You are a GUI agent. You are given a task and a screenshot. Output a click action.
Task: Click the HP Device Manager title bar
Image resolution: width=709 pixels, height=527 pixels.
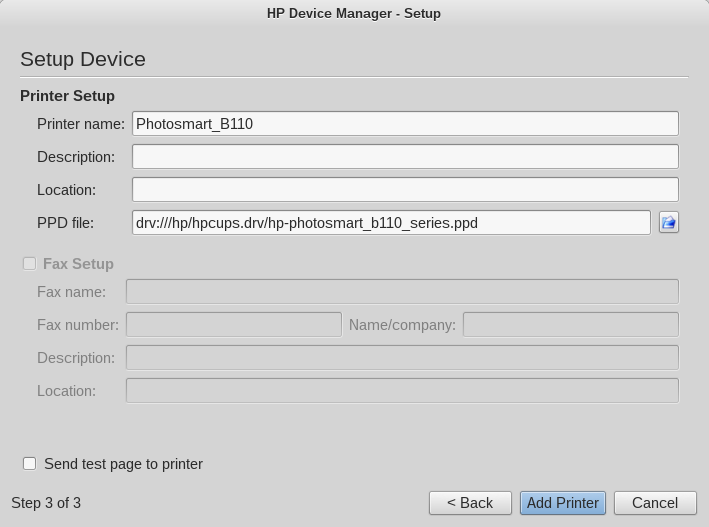tap(354, 13)
